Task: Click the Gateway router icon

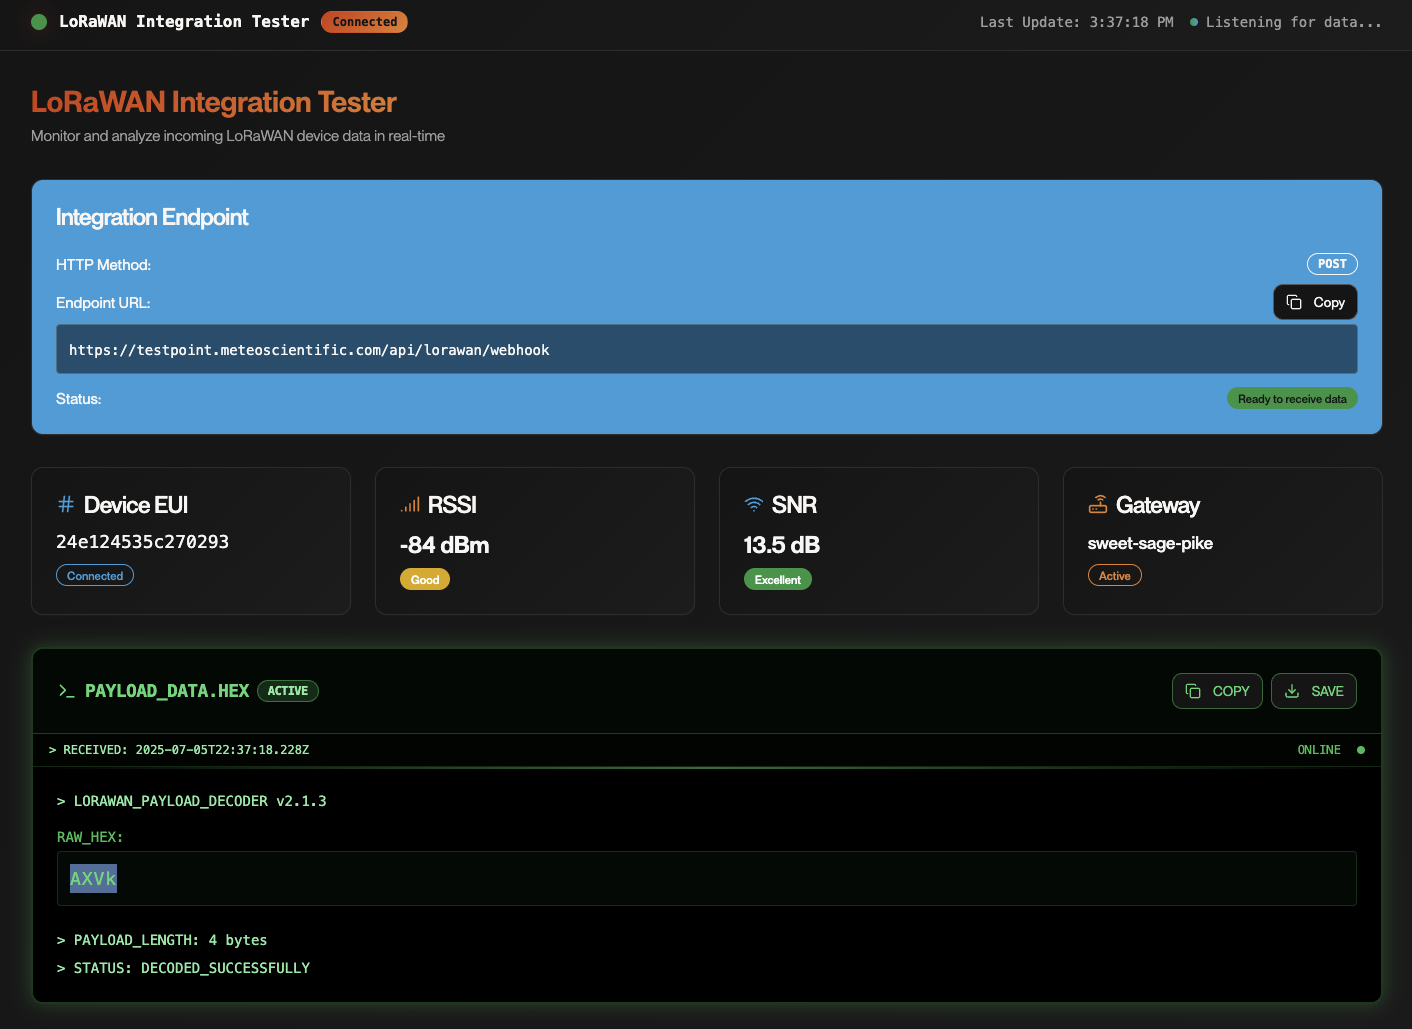Action: (1097, 504)
